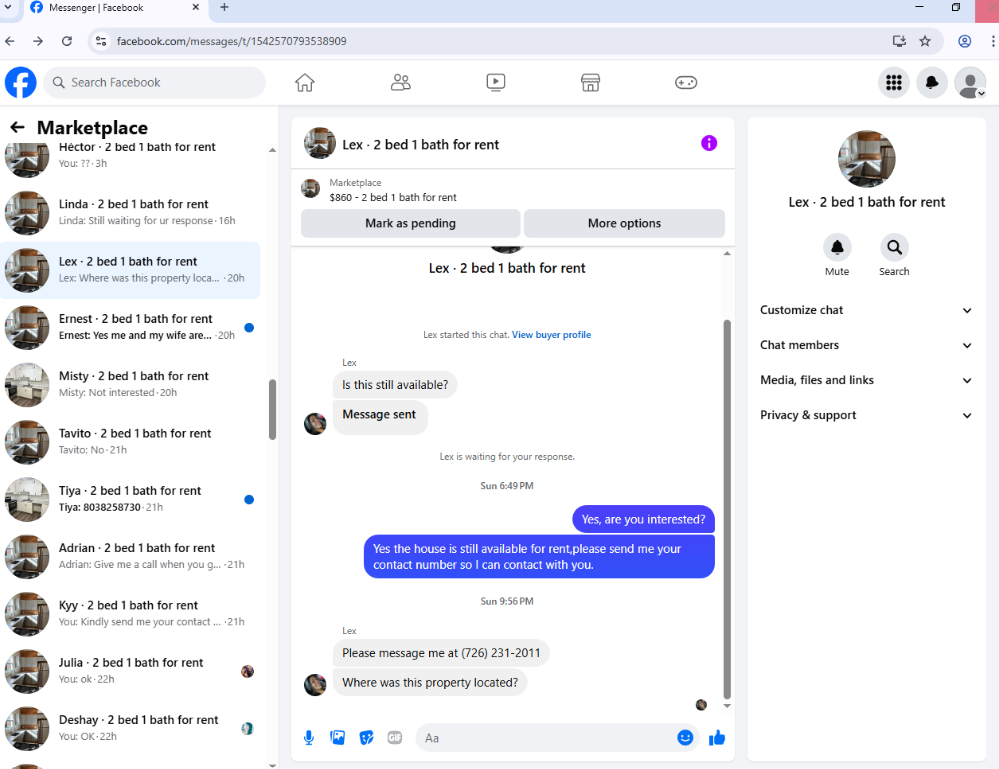Click the Facebook logo icon
Image resolution: width=999 pixels, height=769 pixels.
20,82
